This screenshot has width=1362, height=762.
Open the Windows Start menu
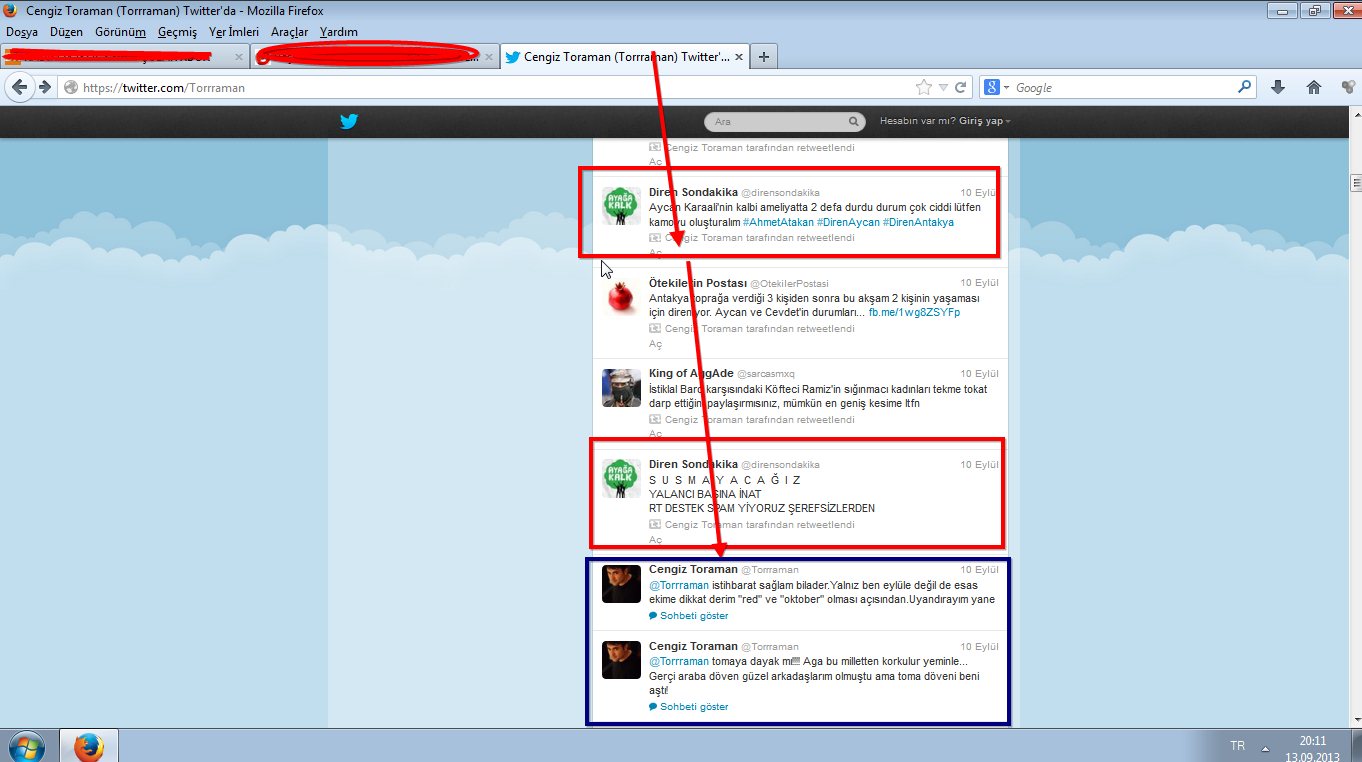[24, 746]
